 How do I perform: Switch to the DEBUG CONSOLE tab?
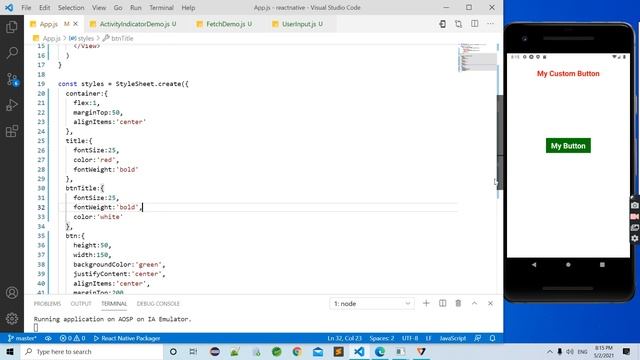point(158,304)
